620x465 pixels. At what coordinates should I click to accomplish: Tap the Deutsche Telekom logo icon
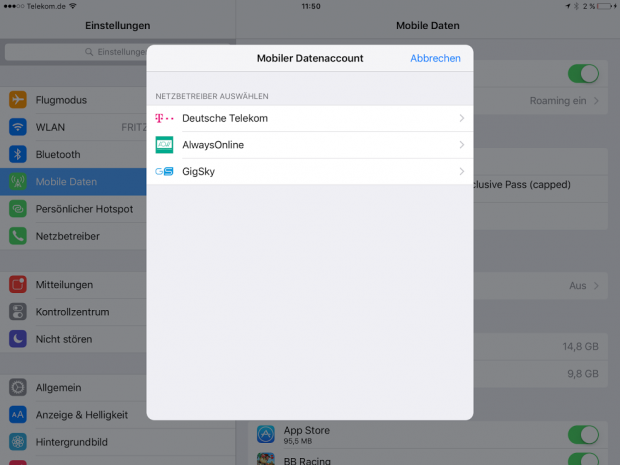(164, 118)
